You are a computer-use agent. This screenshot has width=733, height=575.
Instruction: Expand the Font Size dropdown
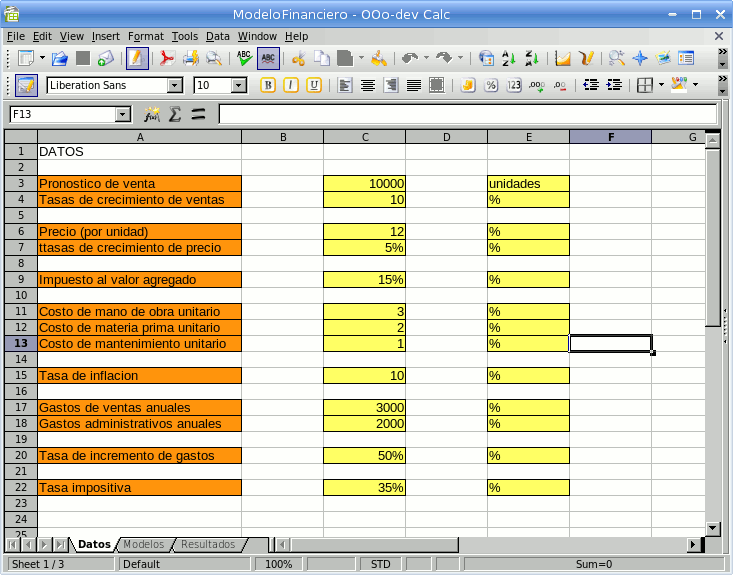click(239, 86)
